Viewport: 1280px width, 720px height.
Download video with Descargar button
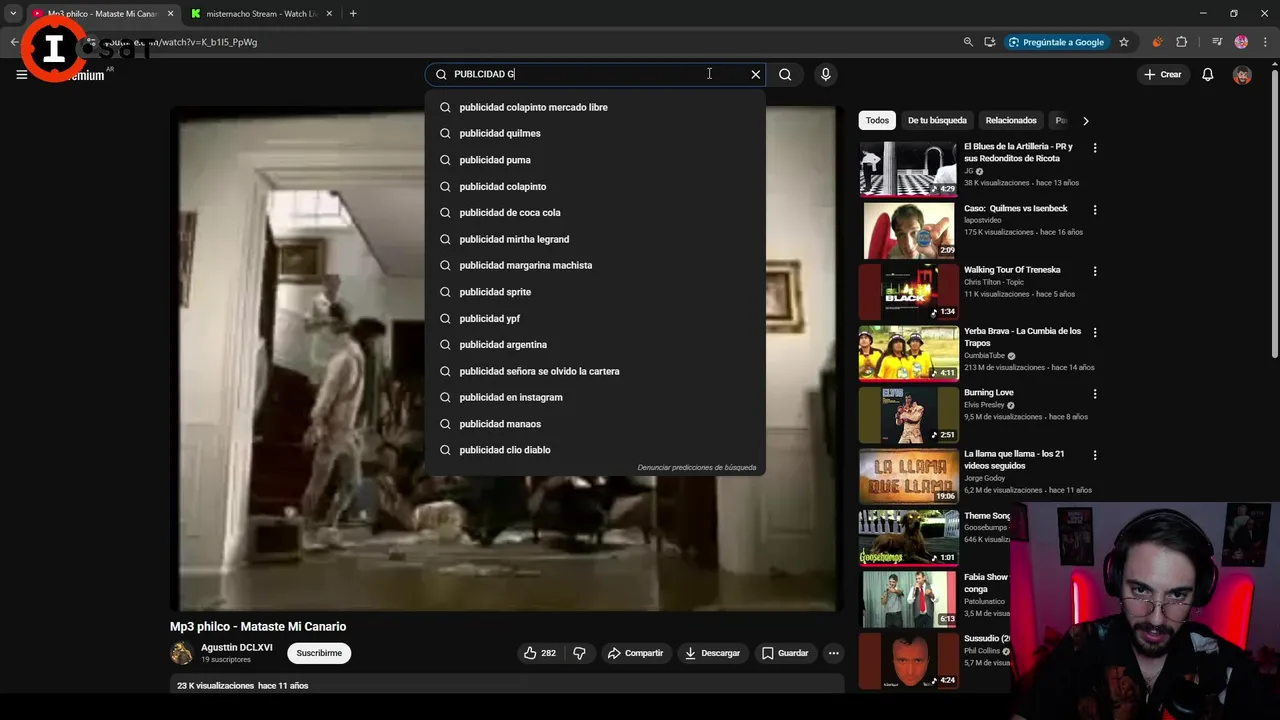[712, 653]
